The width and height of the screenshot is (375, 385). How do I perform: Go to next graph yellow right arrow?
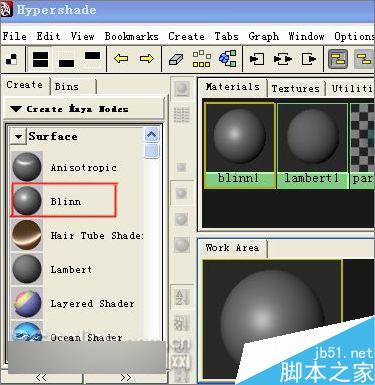coord(147,59)
